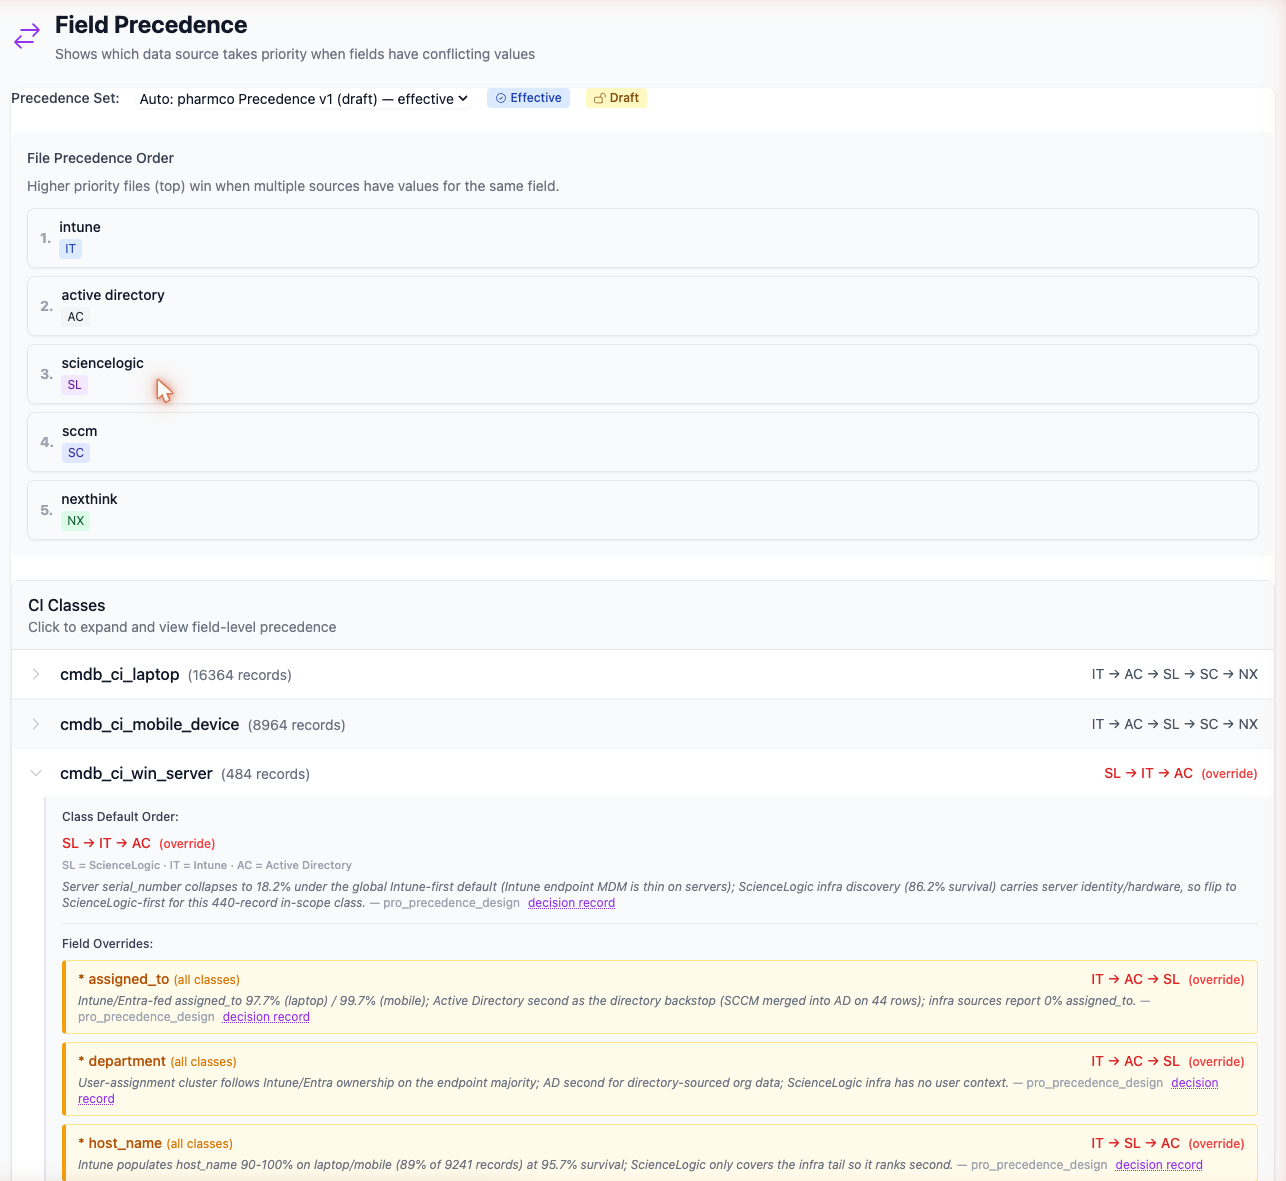Click SL → IT → AC override in win_server header
This screenshot has height=1181, width=1286.
point(1181,773)
